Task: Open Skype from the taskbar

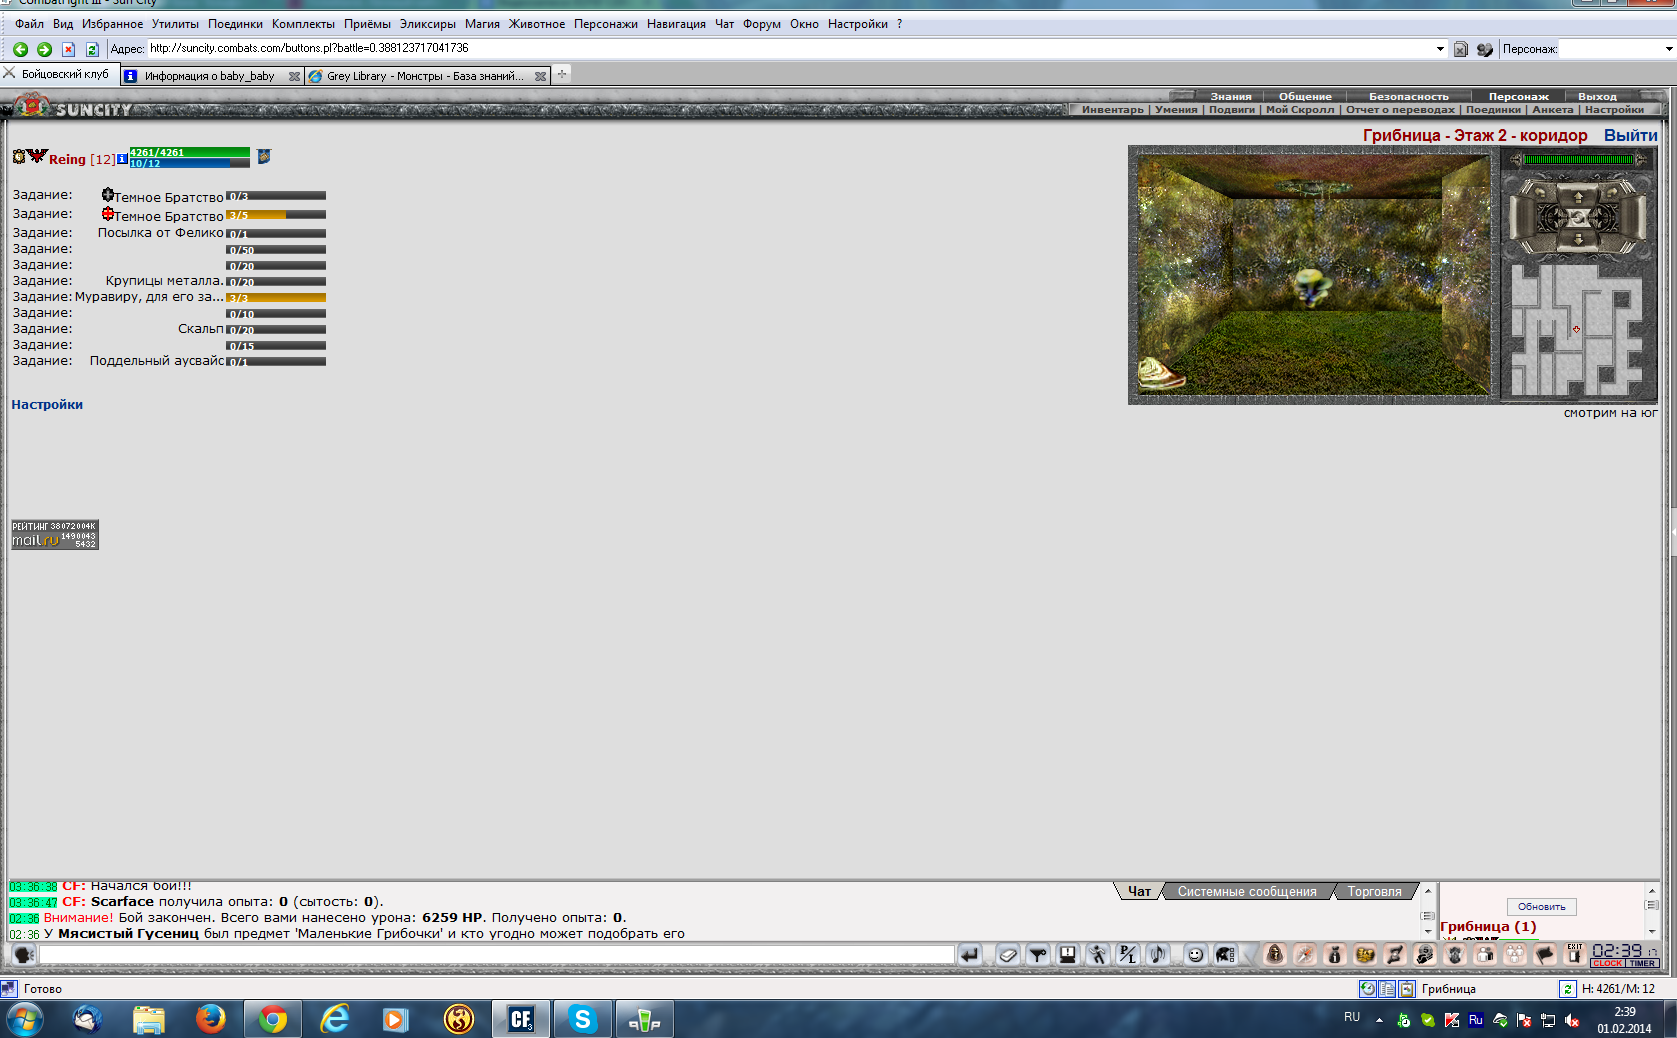Action: point(582,1019)
